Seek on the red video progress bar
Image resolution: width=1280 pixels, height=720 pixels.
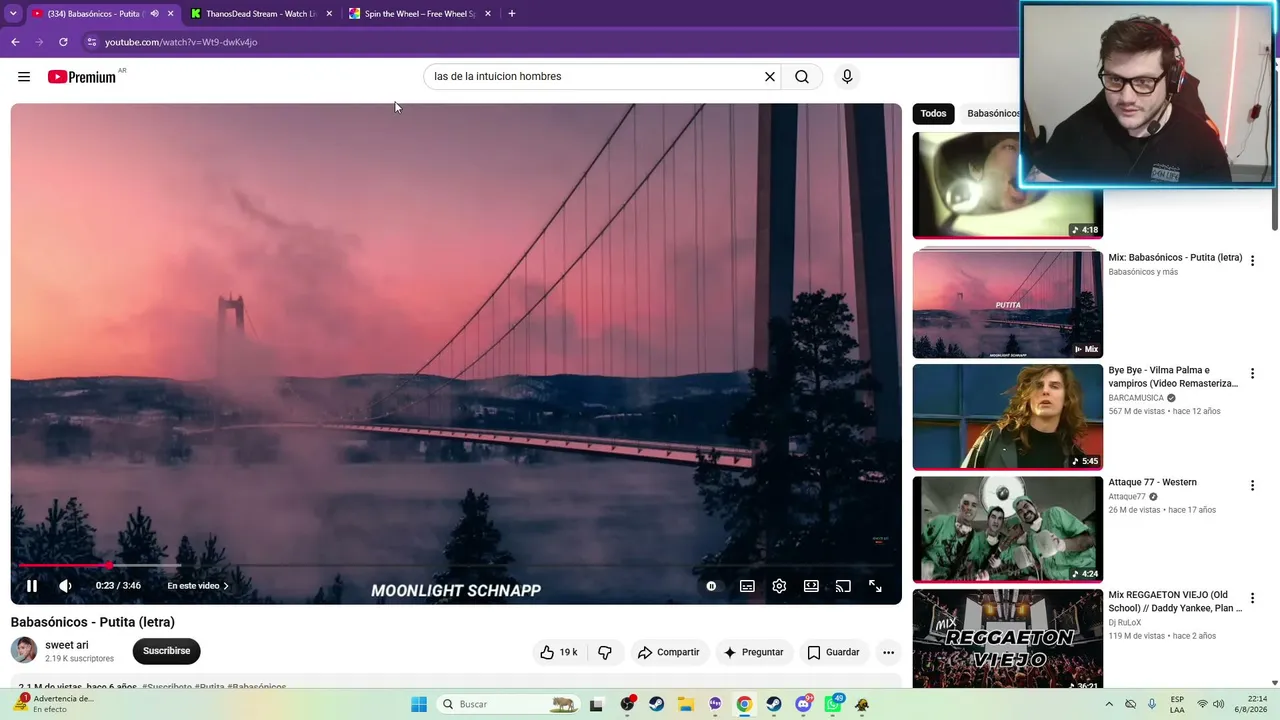pyautogui.click(x=456, y=565)
